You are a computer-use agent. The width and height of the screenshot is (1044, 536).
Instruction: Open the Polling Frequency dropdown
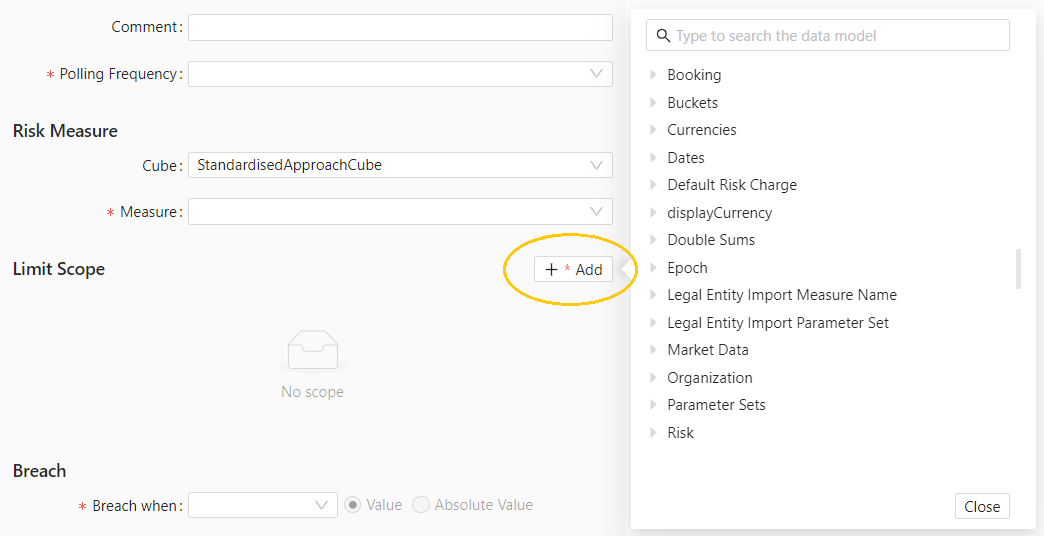[x=400, y=74]
